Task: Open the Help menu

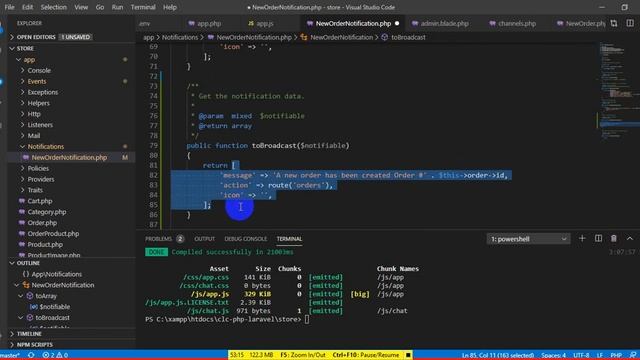Action: (x=170, y=7)
